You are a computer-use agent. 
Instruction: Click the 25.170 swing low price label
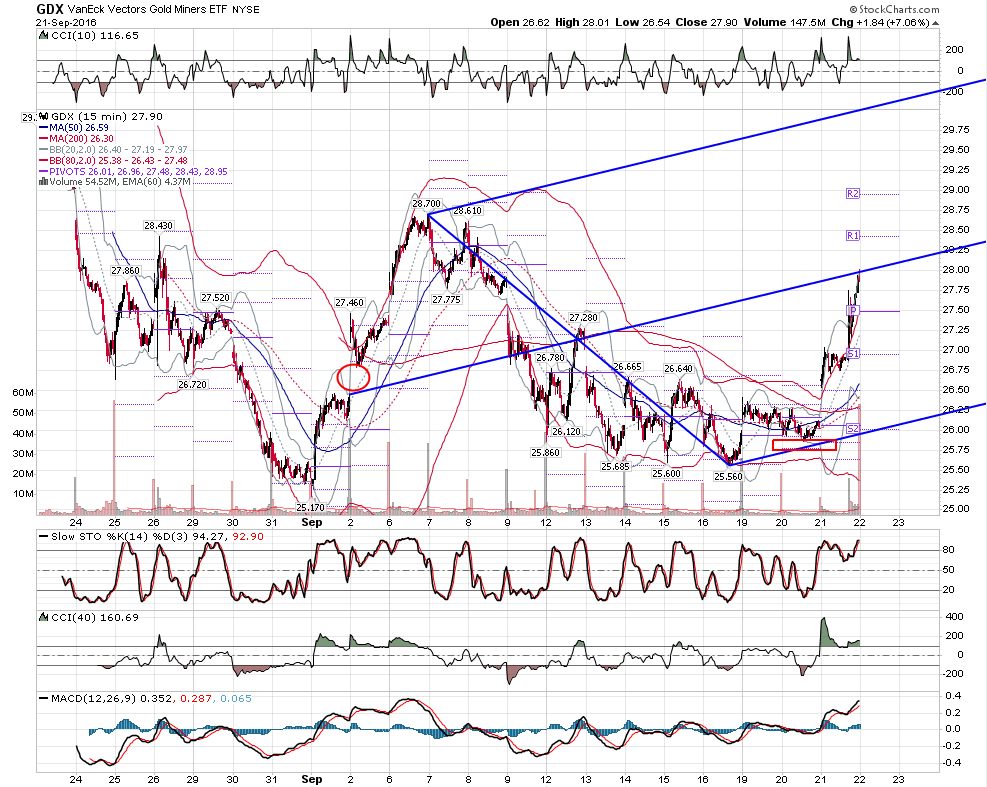tap(310, 507)
